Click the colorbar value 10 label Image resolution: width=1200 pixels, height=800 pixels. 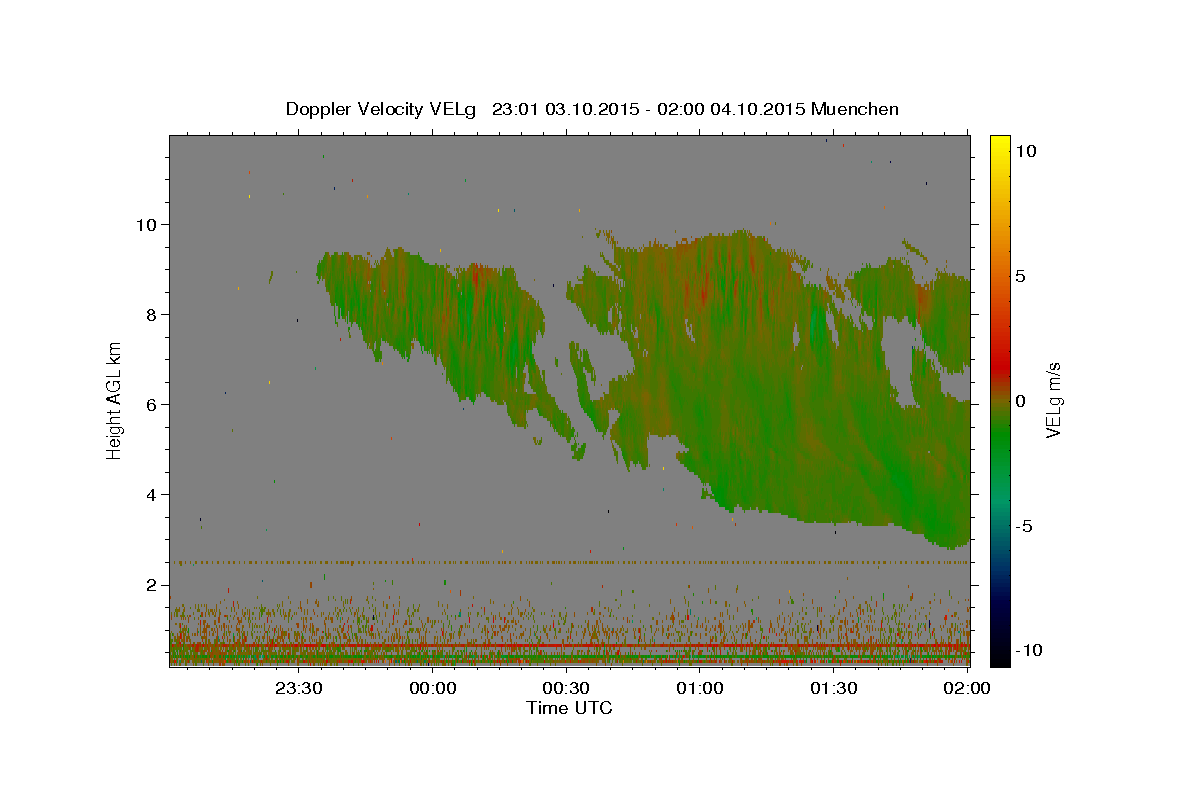(1025, 151)
